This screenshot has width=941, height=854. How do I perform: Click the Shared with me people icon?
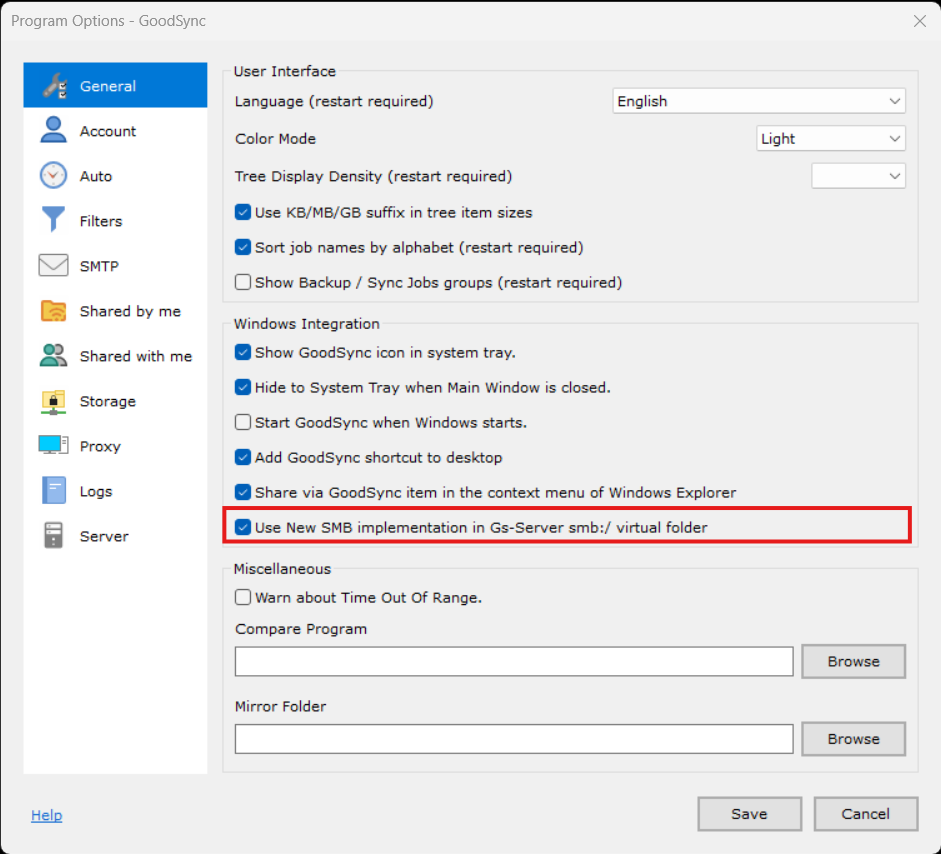point(53,356)
